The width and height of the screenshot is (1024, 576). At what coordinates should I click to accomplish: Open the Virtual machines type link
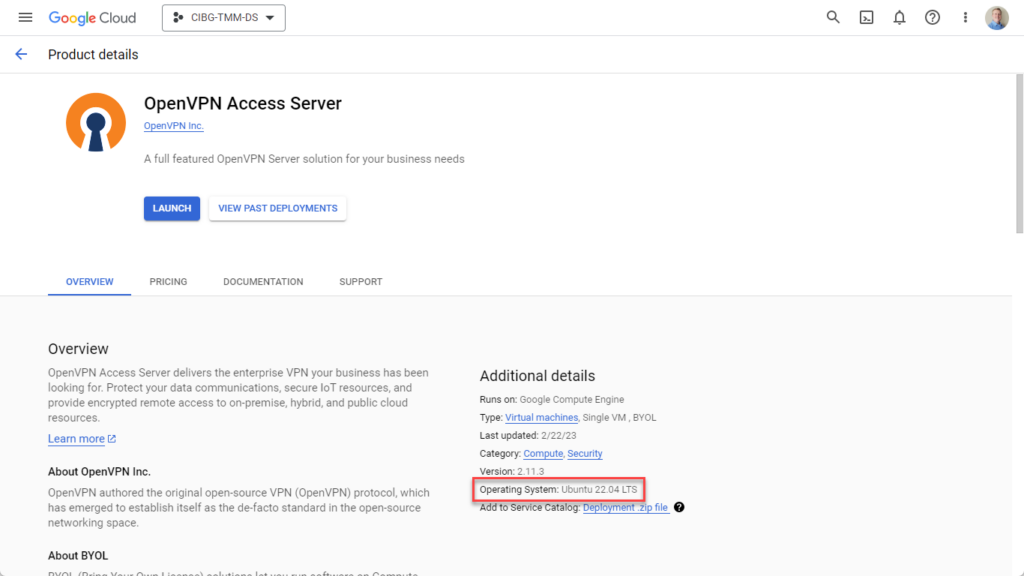pos(541,417)
